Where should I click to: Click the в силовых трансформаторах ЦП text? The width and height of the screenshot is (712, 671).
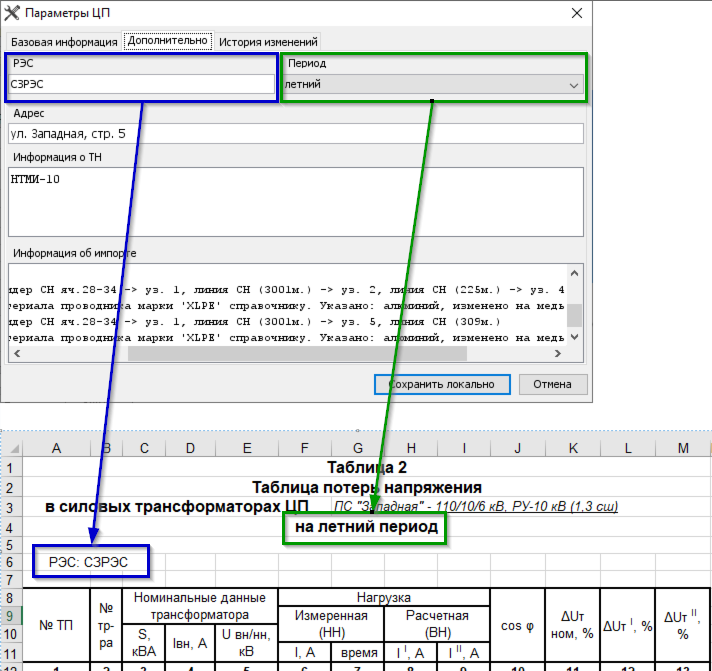pos(177,506)
